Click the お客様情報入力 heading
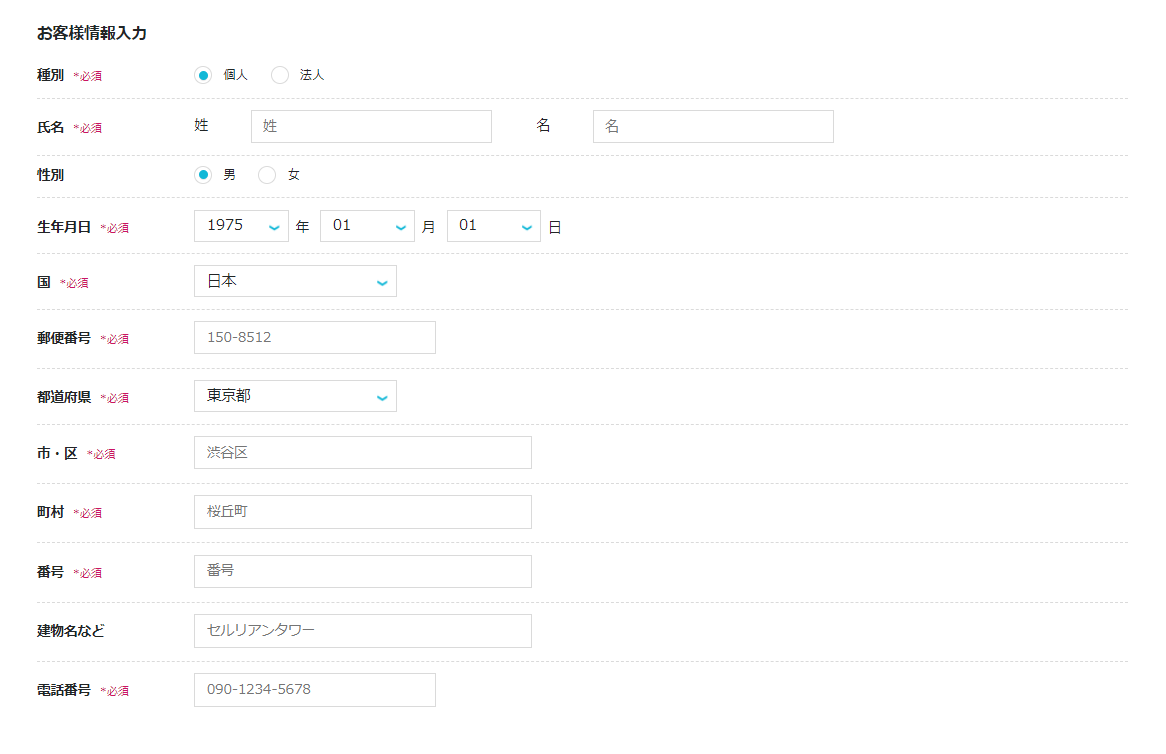Viewport: 1166px width, 754px height. point(91,33)
